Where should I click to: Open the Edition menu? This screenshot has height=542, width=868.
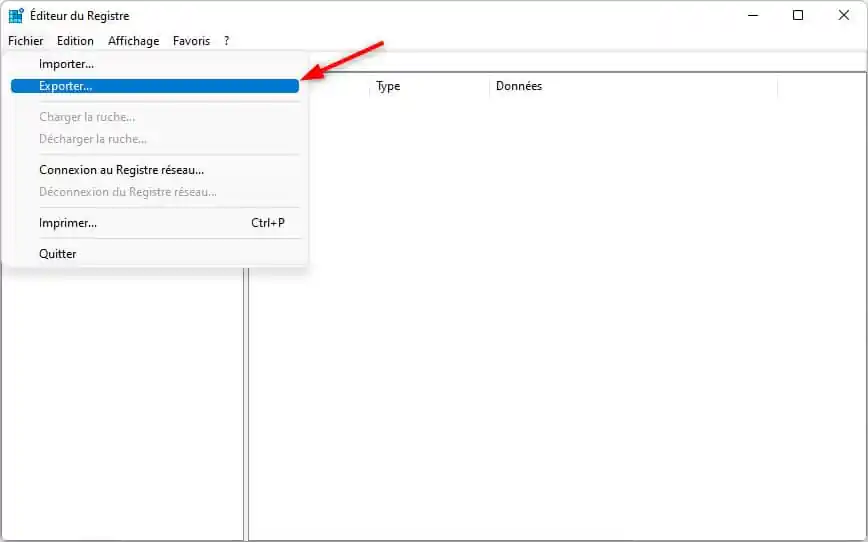tap(75, 41)
